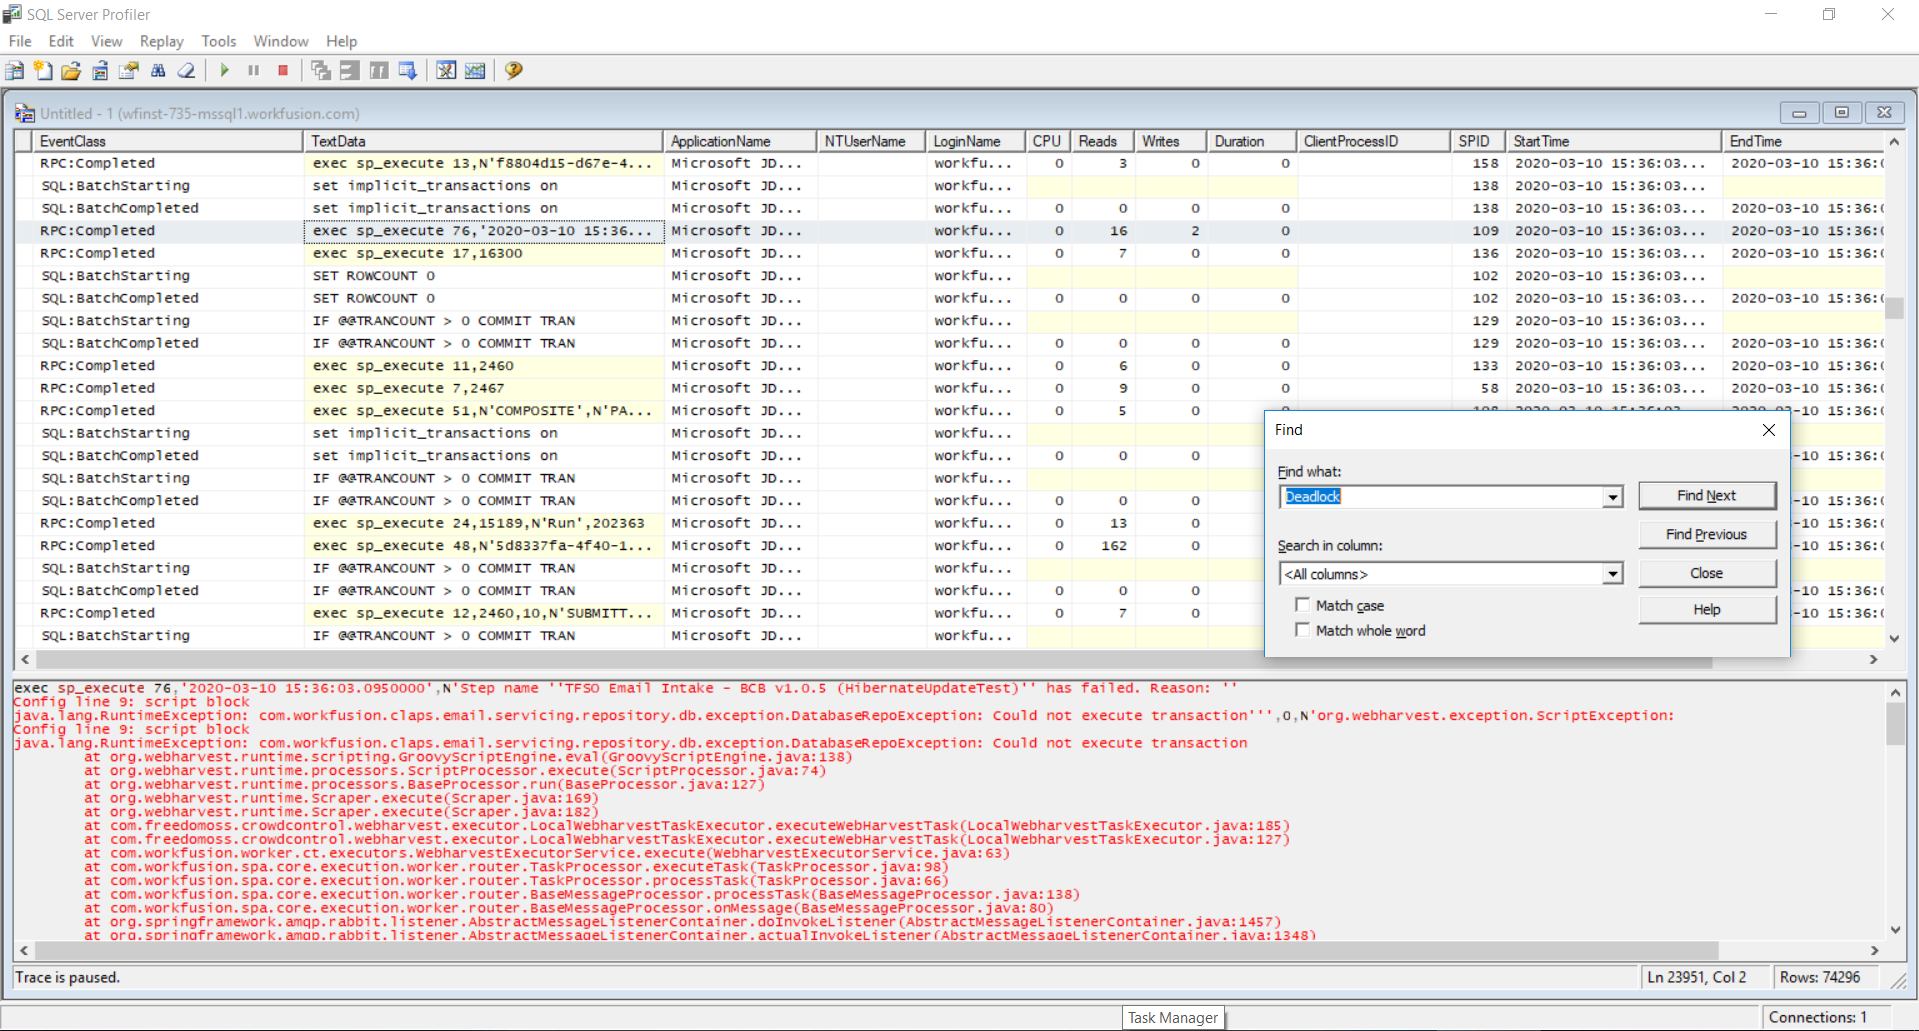Click the red Stop trace icon
The height and width of the screenshot is (1031, 1919).
pos(283,71)
